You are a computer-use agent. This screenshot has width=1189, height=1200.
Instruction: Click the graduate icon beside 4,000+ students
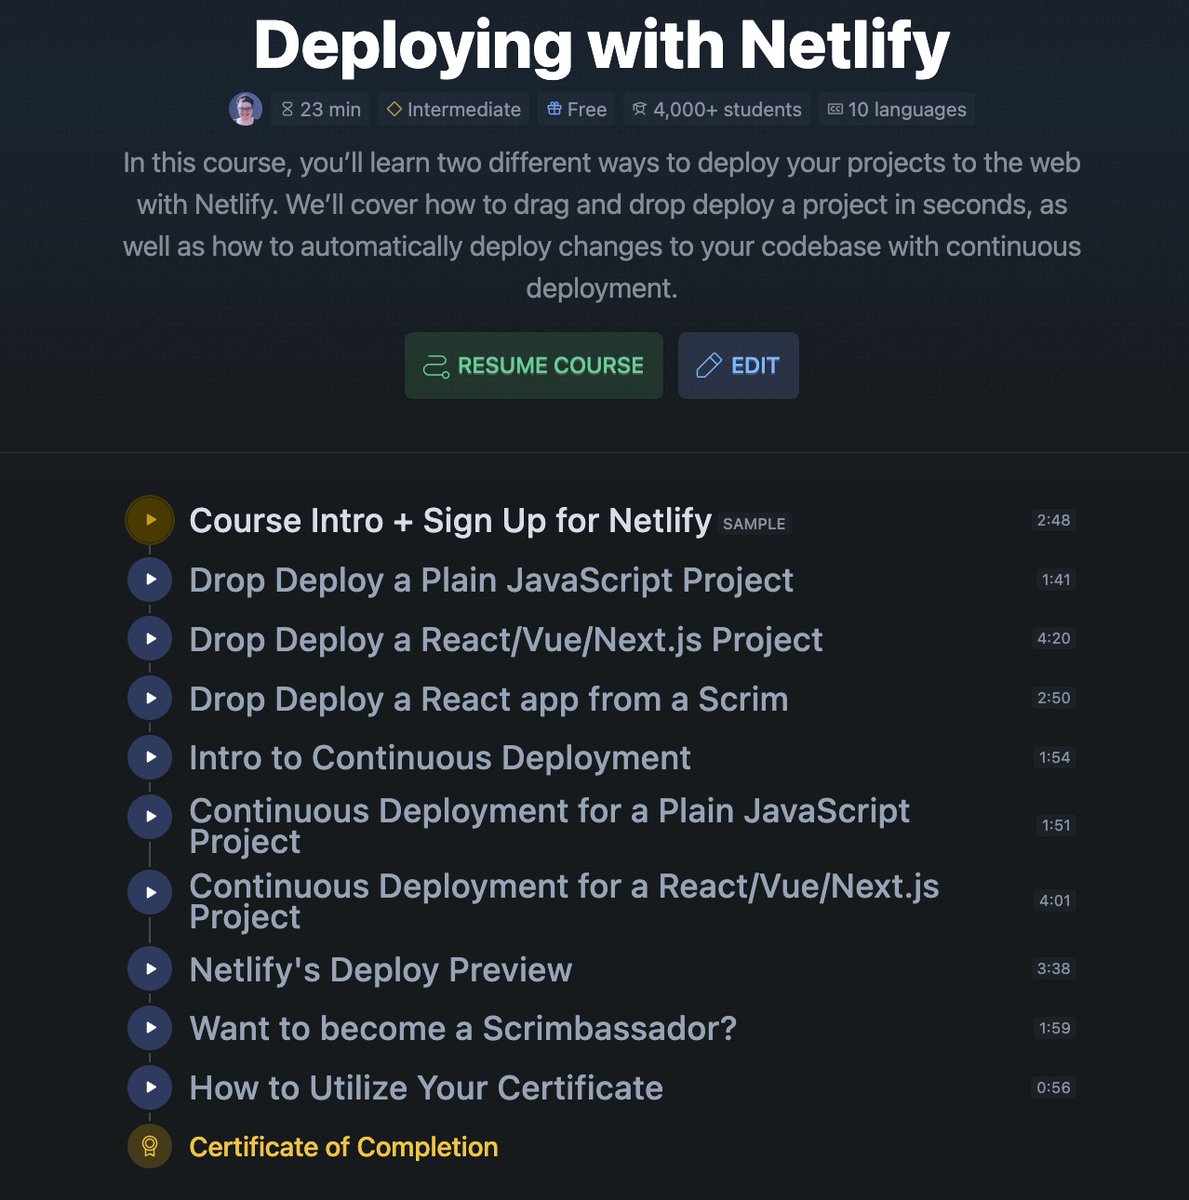click(640, 109)
